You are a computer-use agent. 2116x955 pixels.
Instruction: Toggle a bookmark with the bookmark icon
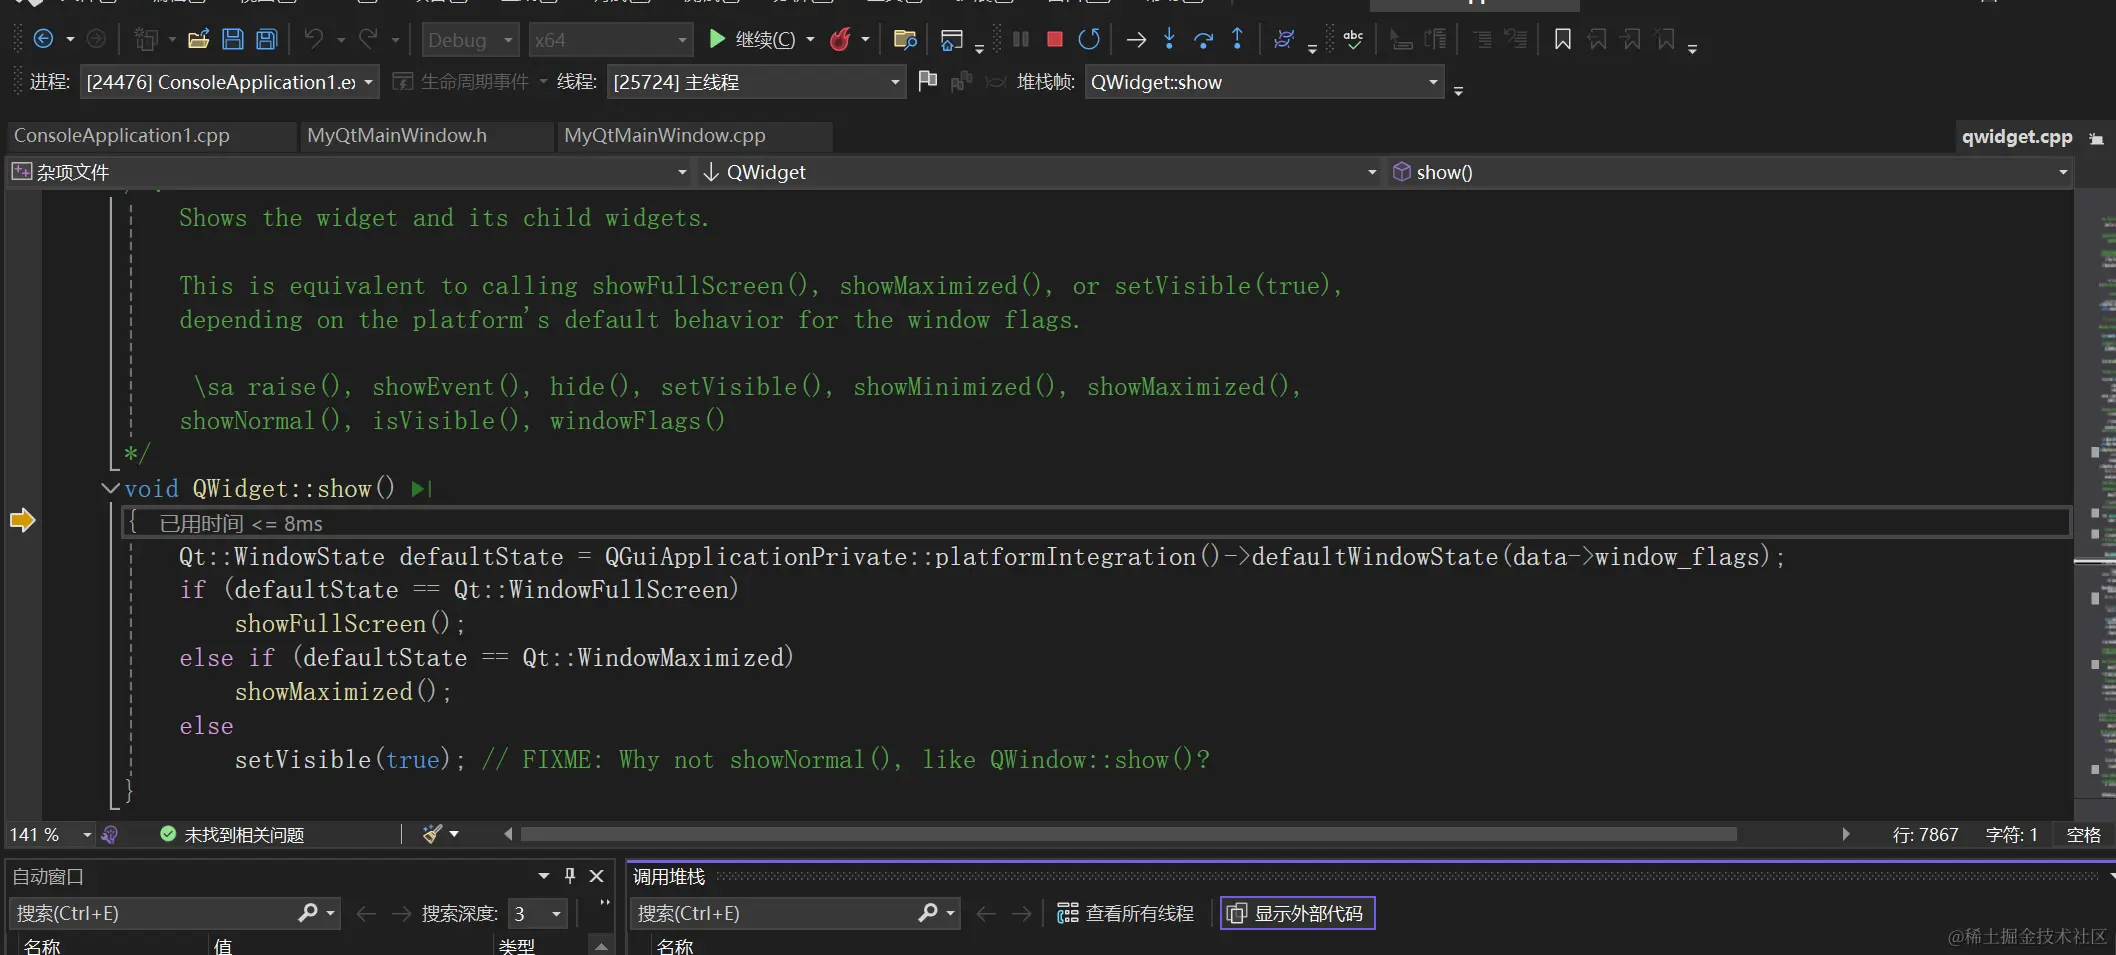point(1563,39)
